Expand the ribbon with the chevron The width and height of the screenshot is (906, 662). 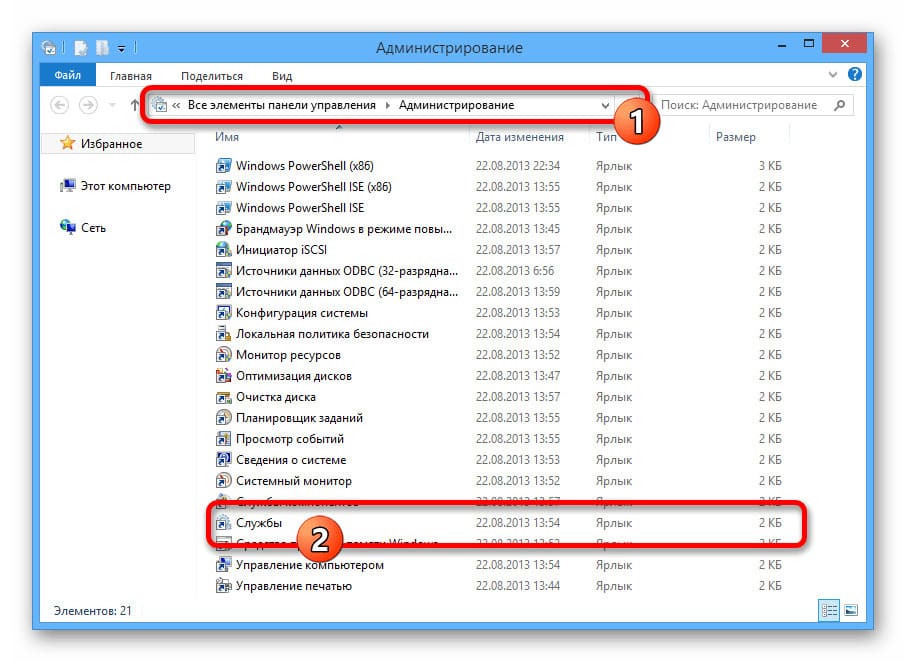tap(833, 75)
